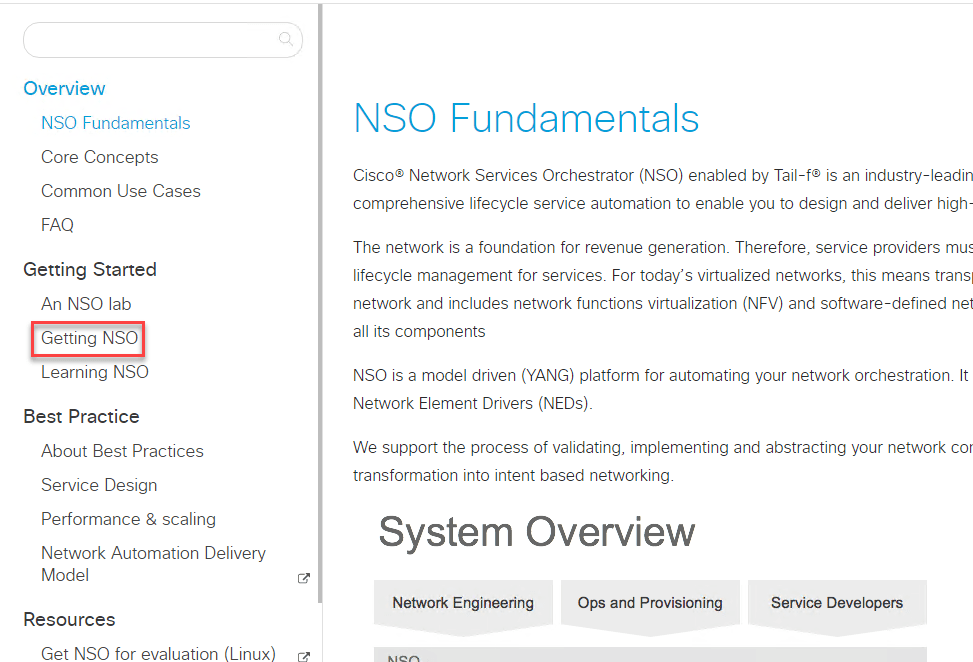Navigate to Service Design
The width and height of the screenshot is (973, 662).
point(99,485)
